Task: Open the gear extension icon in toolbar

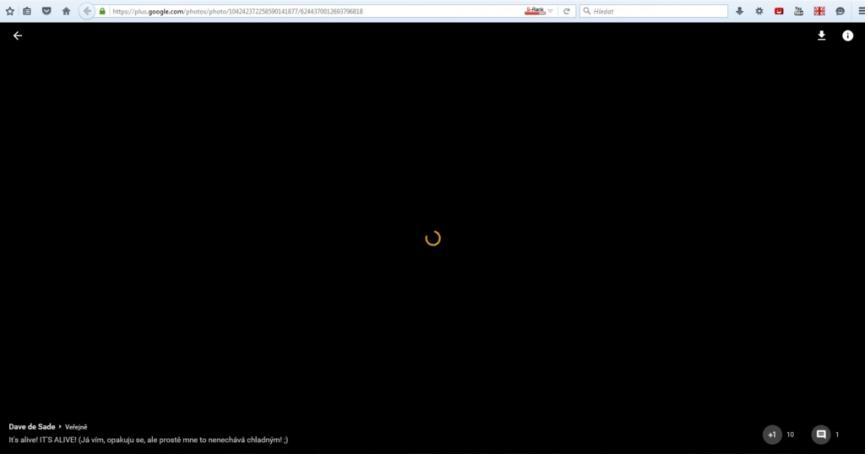Action: tap(759, 11)
